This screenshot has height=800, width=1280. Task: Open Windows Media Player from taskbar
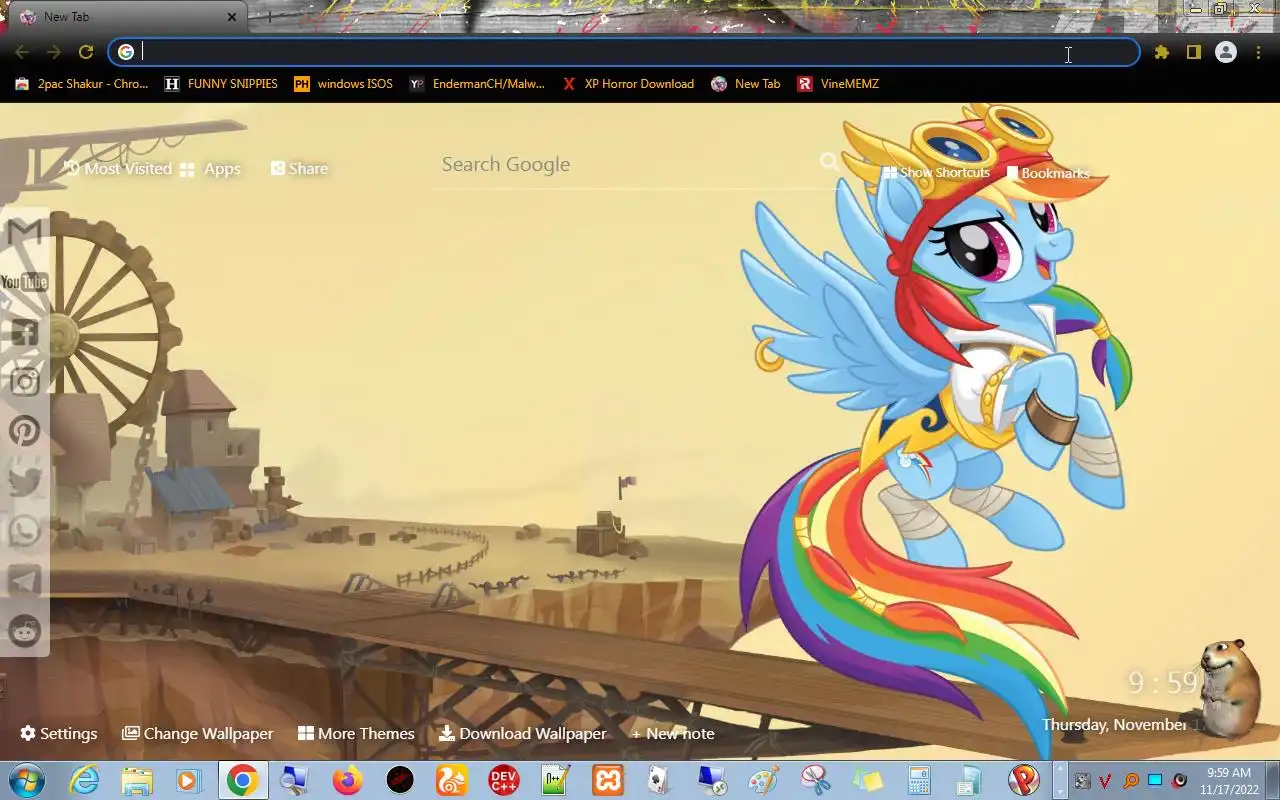point(189,780)
